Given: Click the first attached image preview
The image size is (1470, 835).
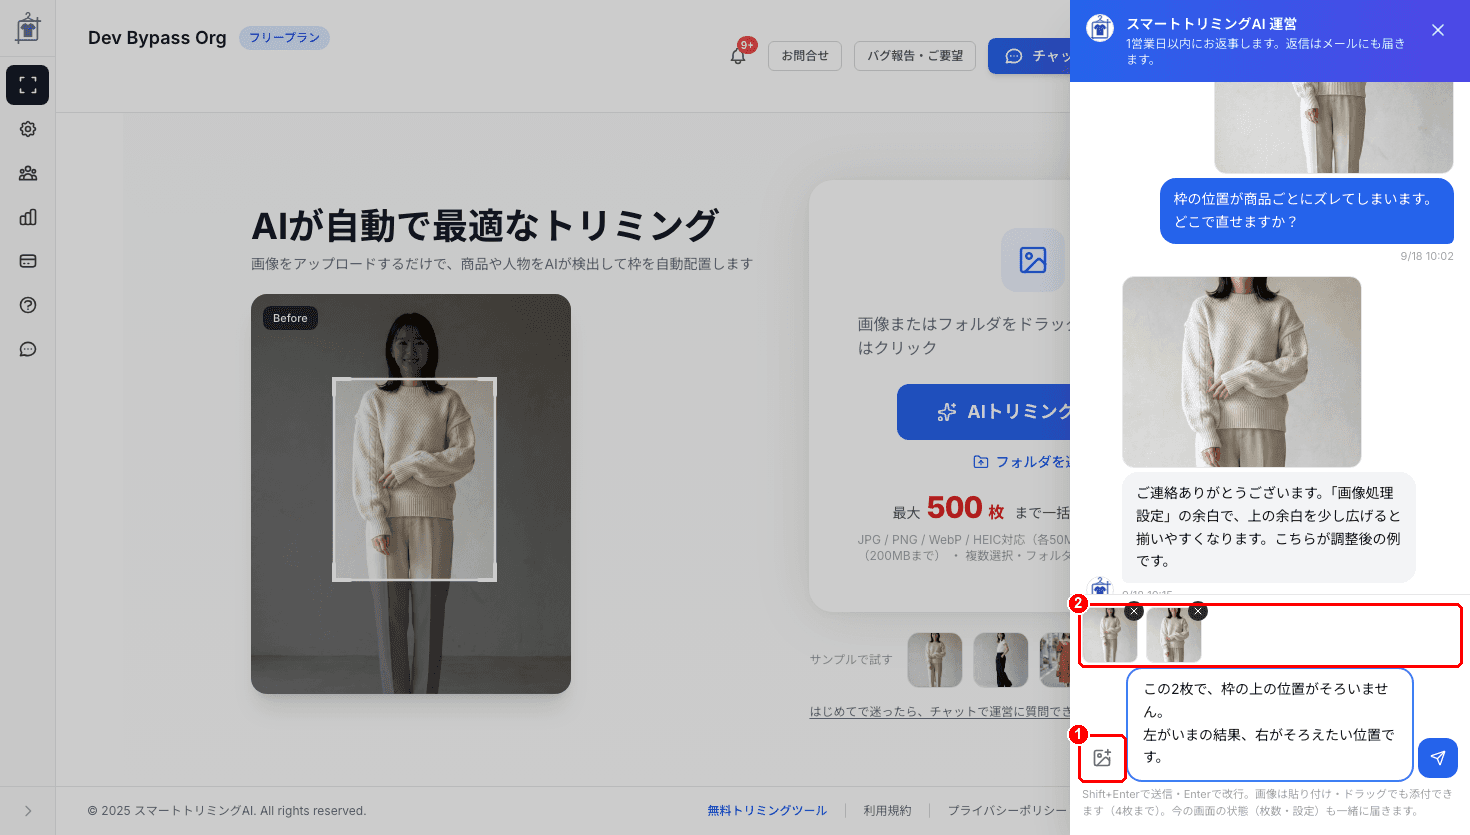Looking at the screenshot, I should [x=1109, y=636].
